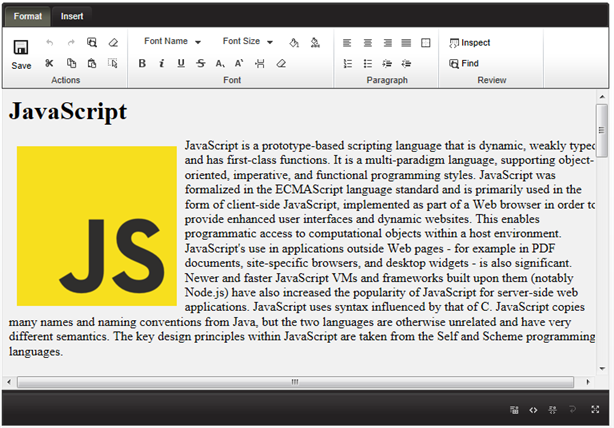Open the Font Size dropdown
Viewport: 614px width, 428px height.
[247, 41]
